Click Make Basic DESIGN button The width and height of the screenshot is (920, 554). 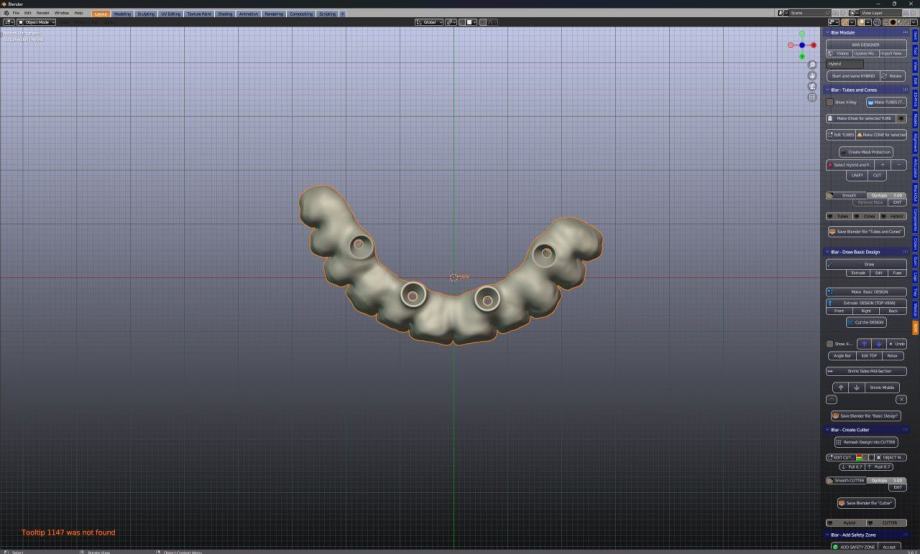click(866, 292)
